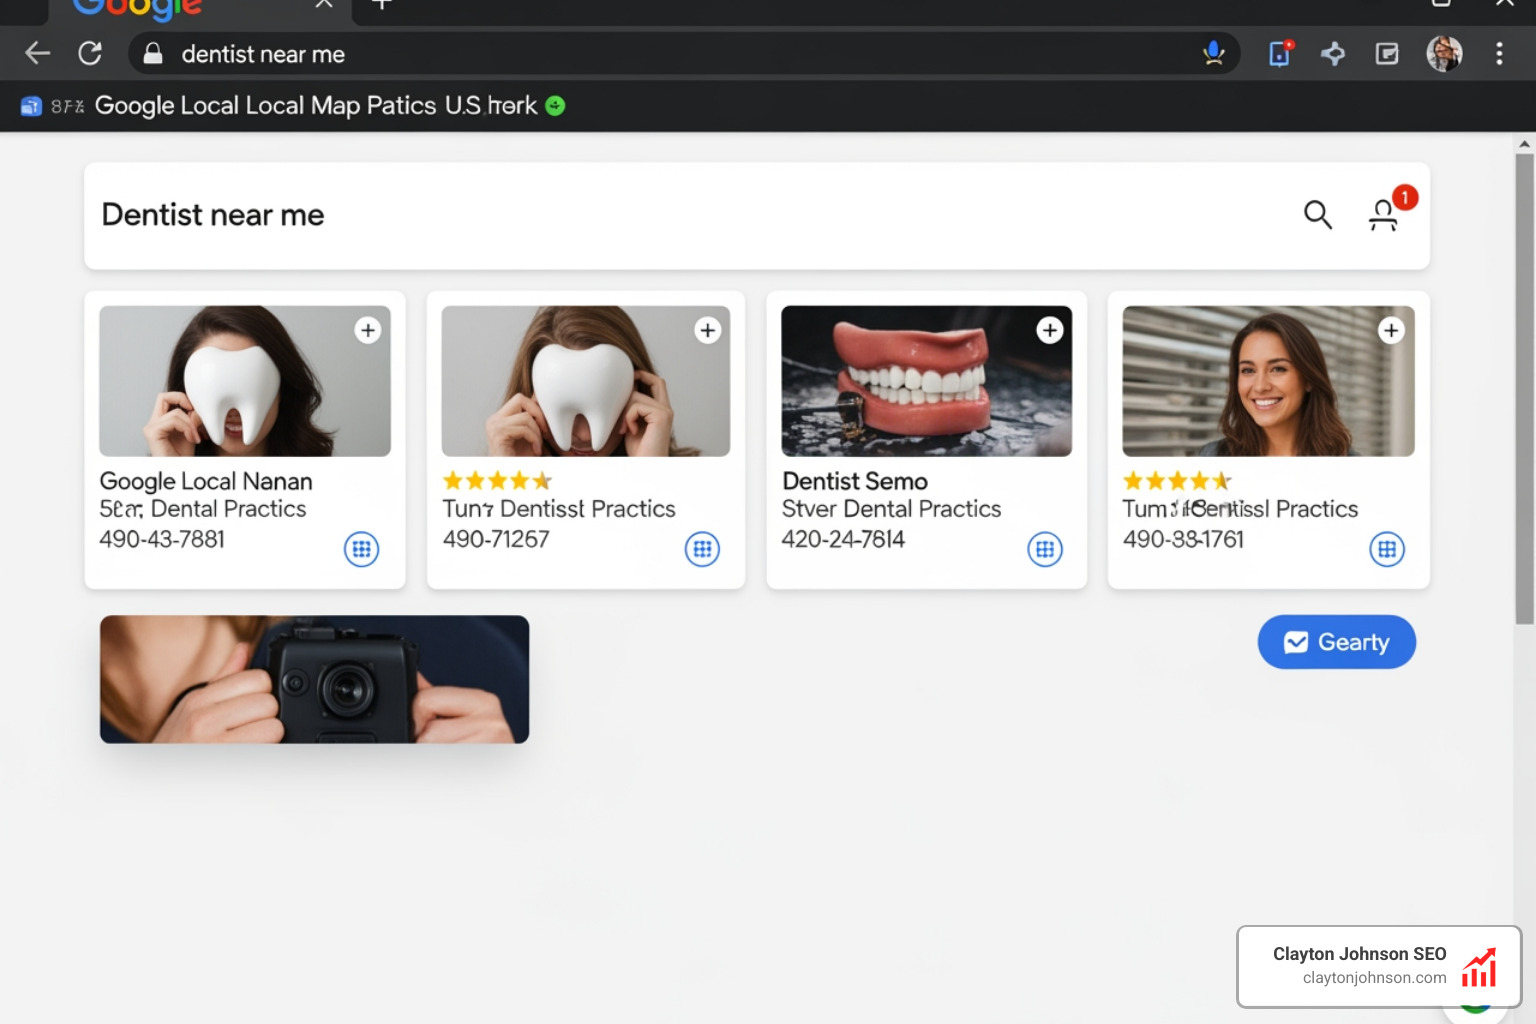Click the checkmark toggle on the Gearty button
The height and width of the screenshot is (1024, 1536).
(x=1296, y=641)
